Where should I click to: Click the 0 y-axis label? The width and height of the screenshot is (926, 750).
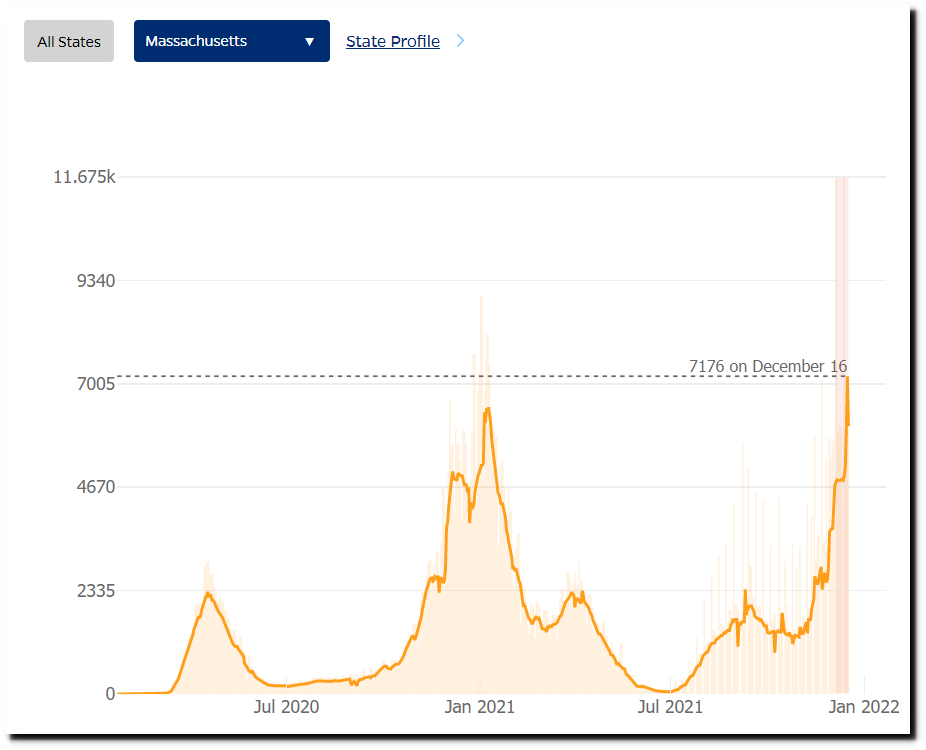tap(110, 694)
